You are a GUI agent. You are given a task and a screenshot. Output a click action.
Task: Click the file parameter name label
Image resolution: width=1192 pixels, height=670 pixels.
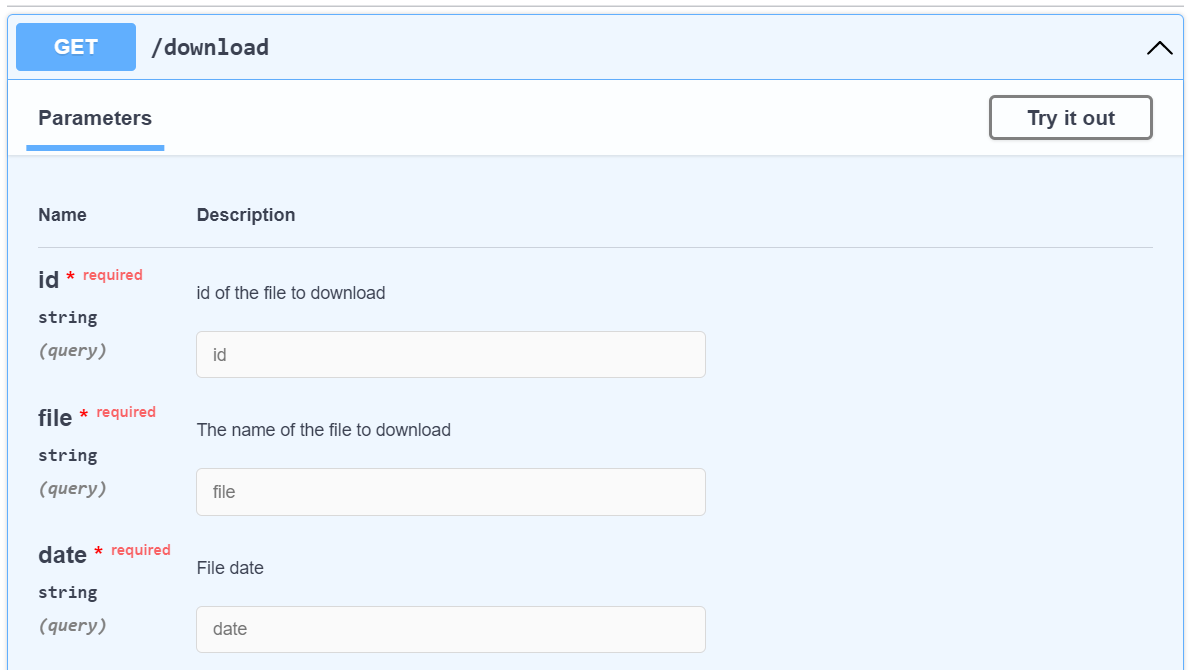55,418
